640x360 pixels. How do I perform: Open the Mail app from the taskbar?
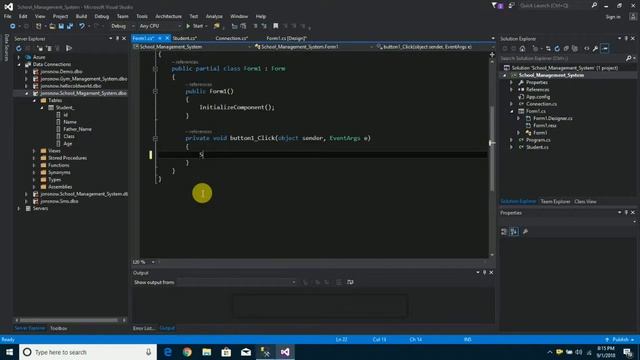click(246, 352)
